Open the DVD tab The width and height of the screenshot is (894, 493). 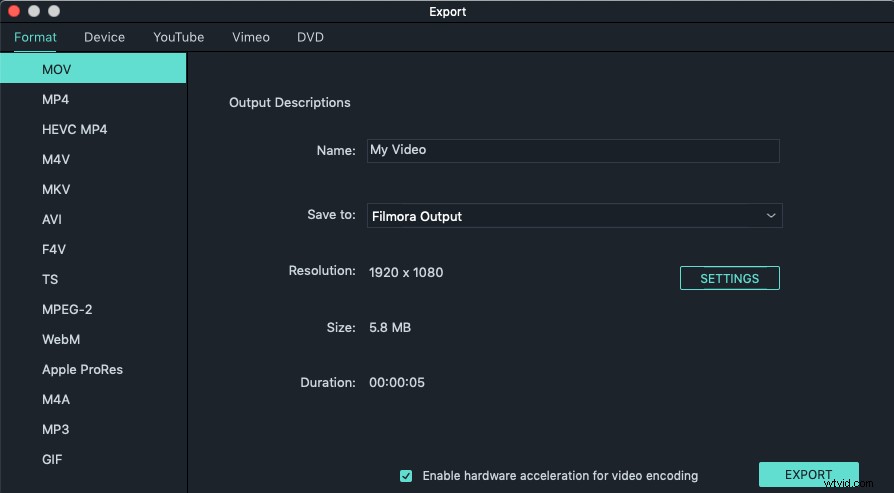(x=310, y=37)
